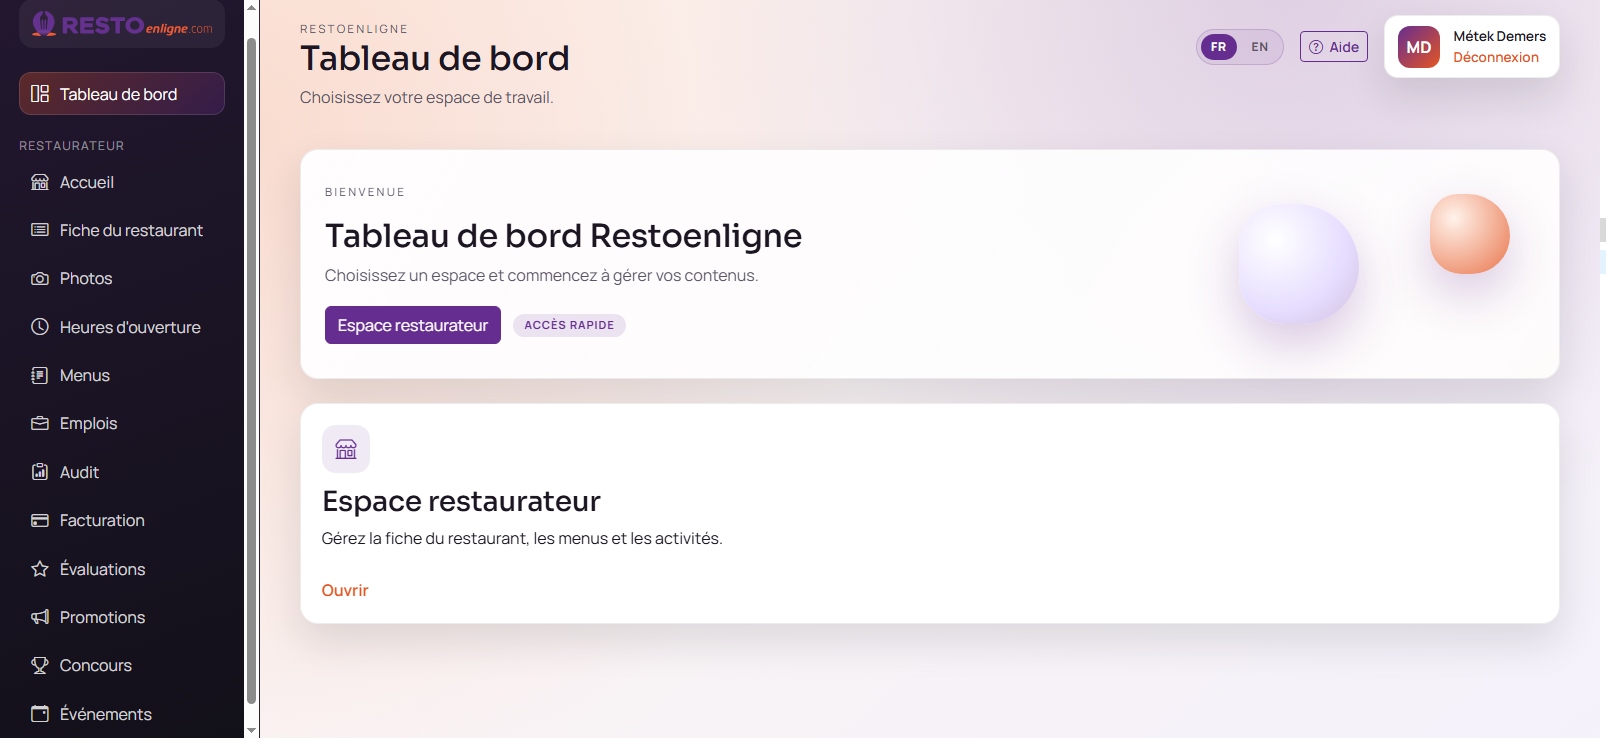The height and width of the screenshot is (738, 1606).
Task: Open Événements via the calendar icon
Action: click(39, 714)
